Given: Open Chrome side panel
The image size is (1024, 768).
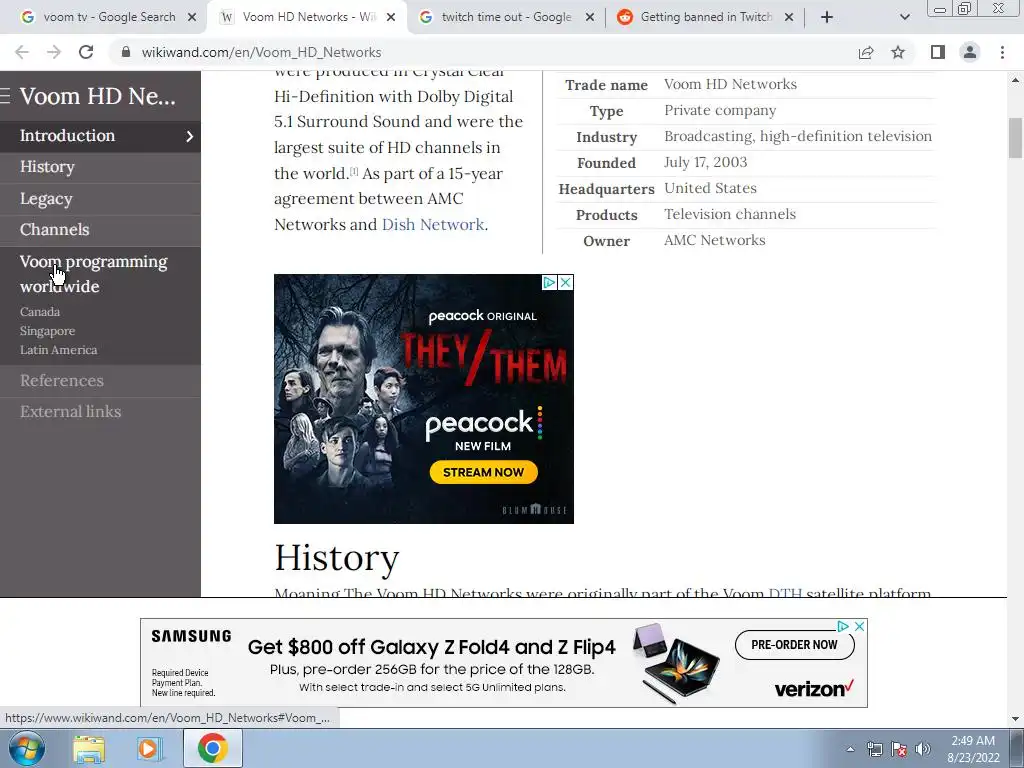Looking at the screenshot, I should click(938, 52).
